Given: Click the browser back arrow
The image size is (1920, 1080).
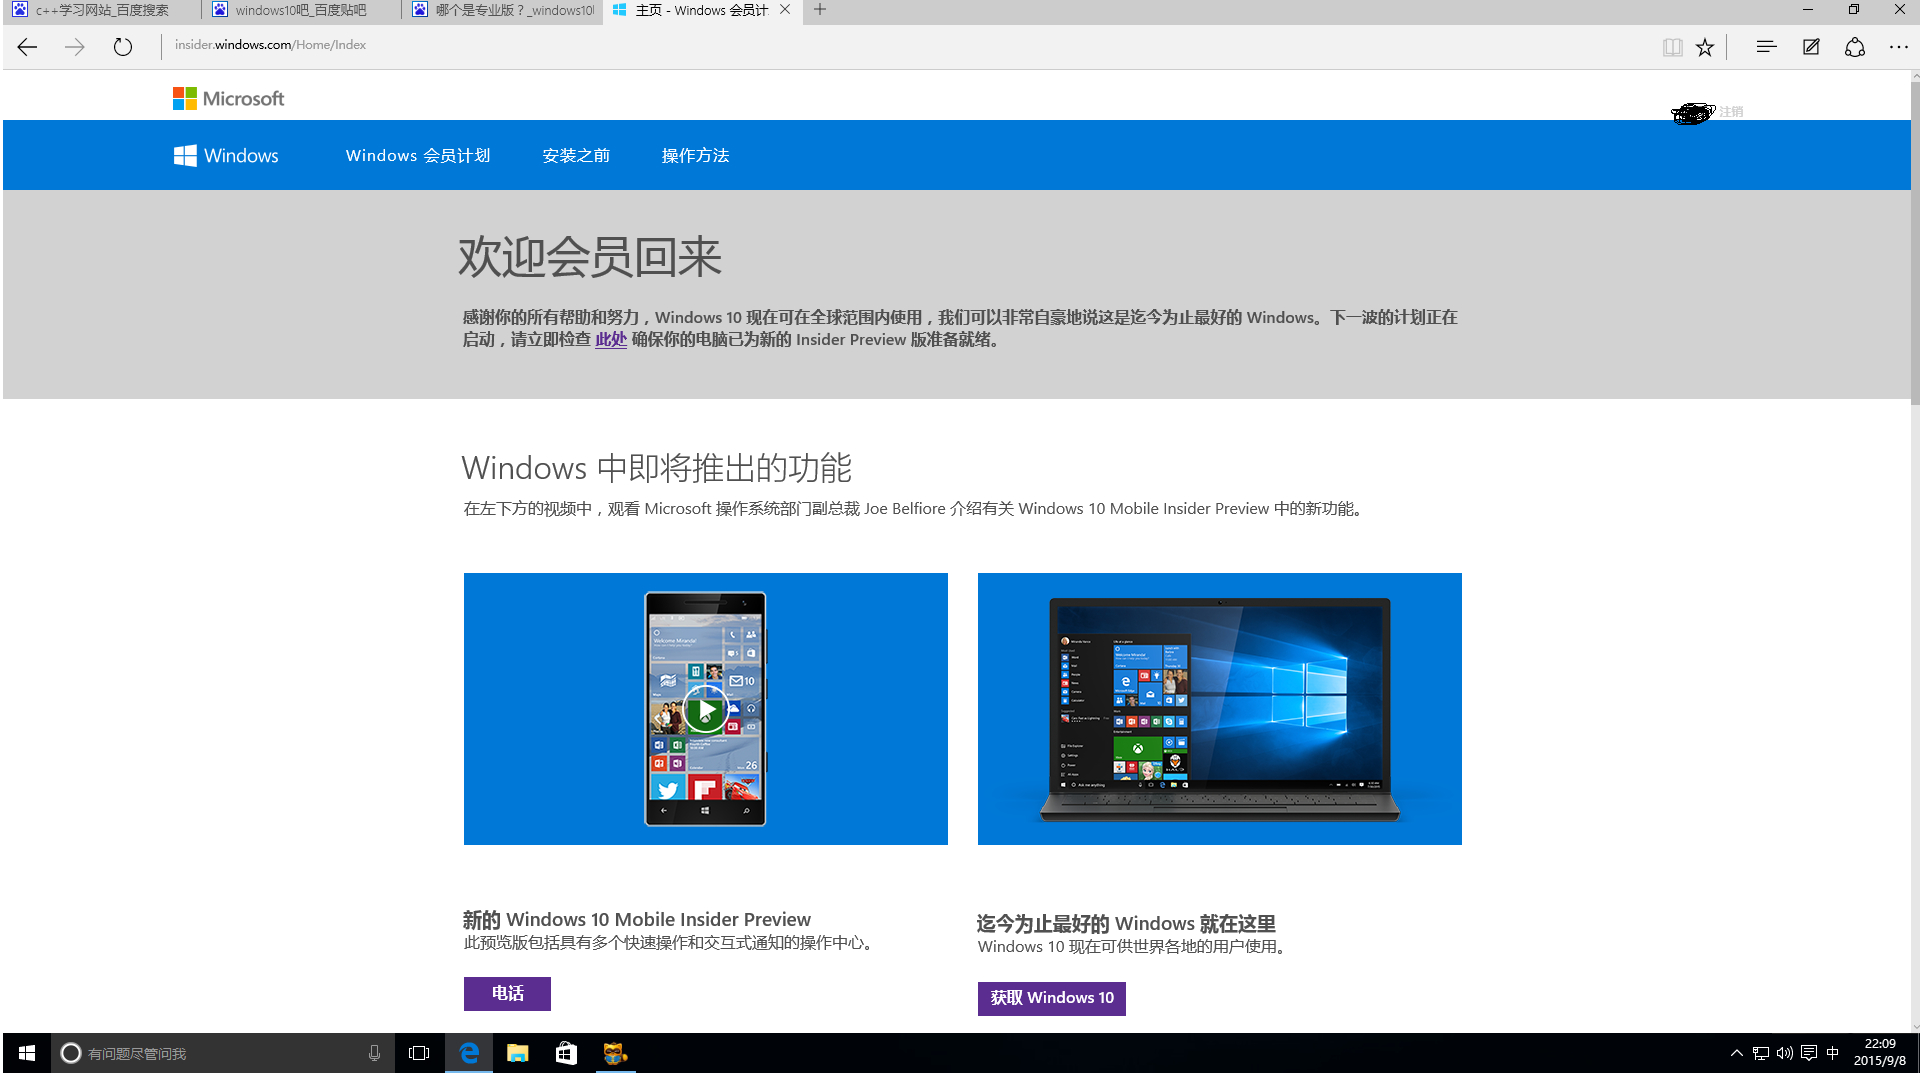Looking at the screenshot, I should point(27,47).
